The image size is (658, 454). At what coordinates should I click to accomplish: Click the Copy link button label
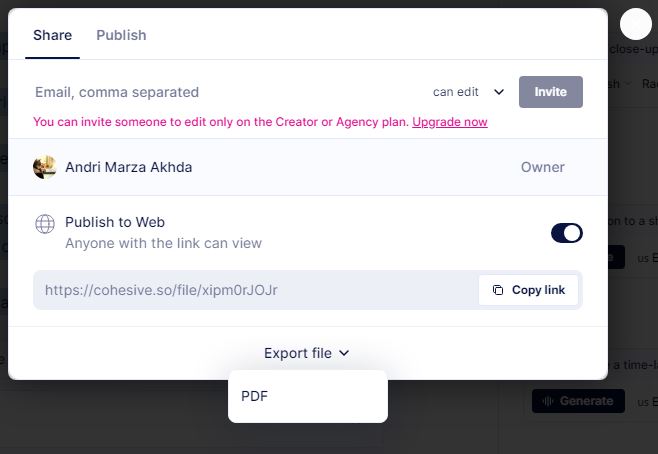click(x=538, y=290)
